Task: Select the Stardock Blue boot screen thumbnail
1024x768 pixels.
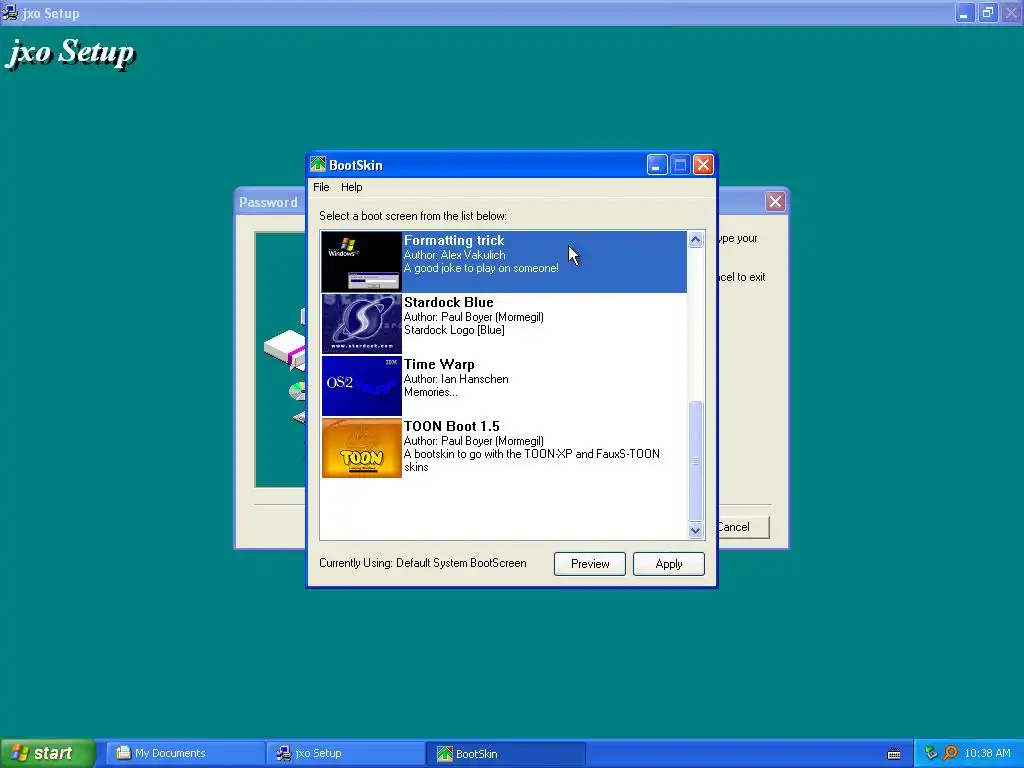Action: pos(361,324)
